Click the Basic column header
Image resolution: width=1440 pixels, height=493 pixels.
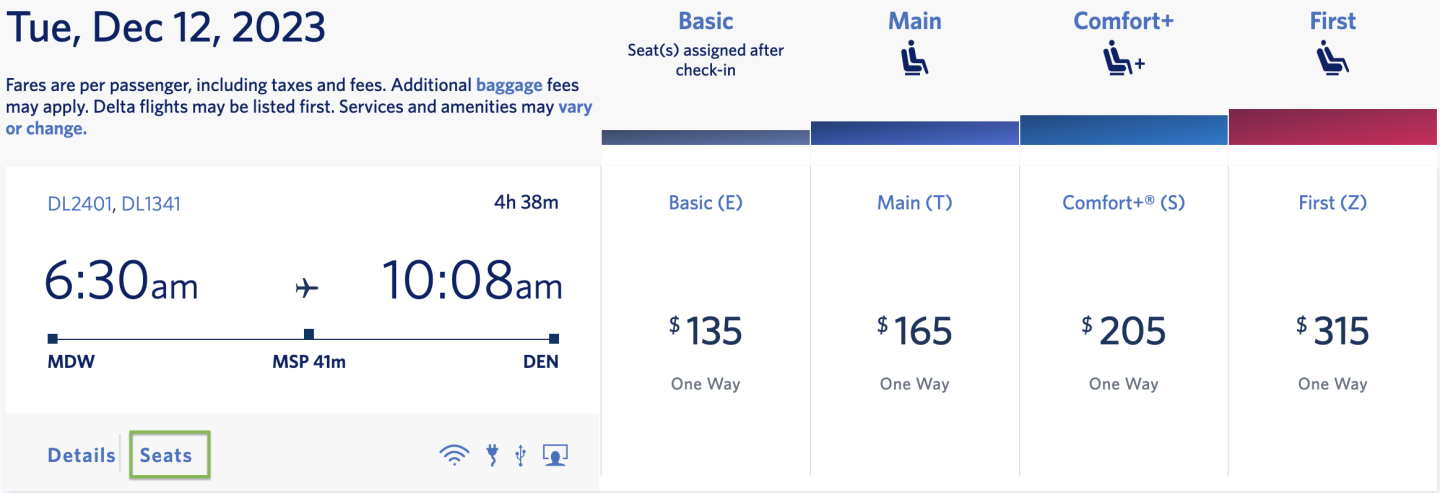click(x=706, y=21)
